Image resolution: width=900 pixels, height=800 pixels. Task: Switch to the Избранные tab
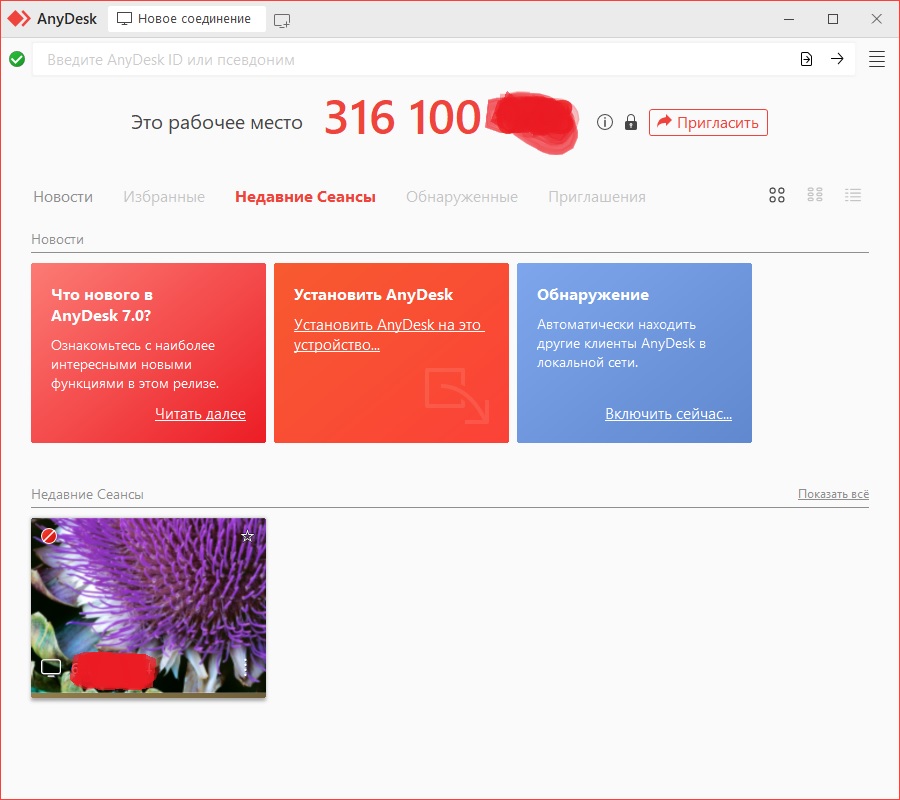pos(164,197)
